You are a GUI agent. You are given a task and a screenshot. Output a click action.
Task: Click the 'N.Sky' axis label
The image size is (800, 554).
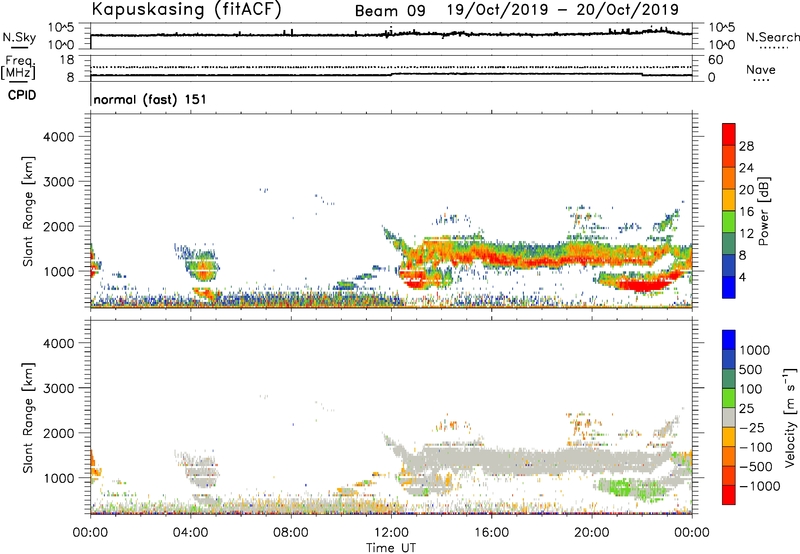[x=19, y=38]
